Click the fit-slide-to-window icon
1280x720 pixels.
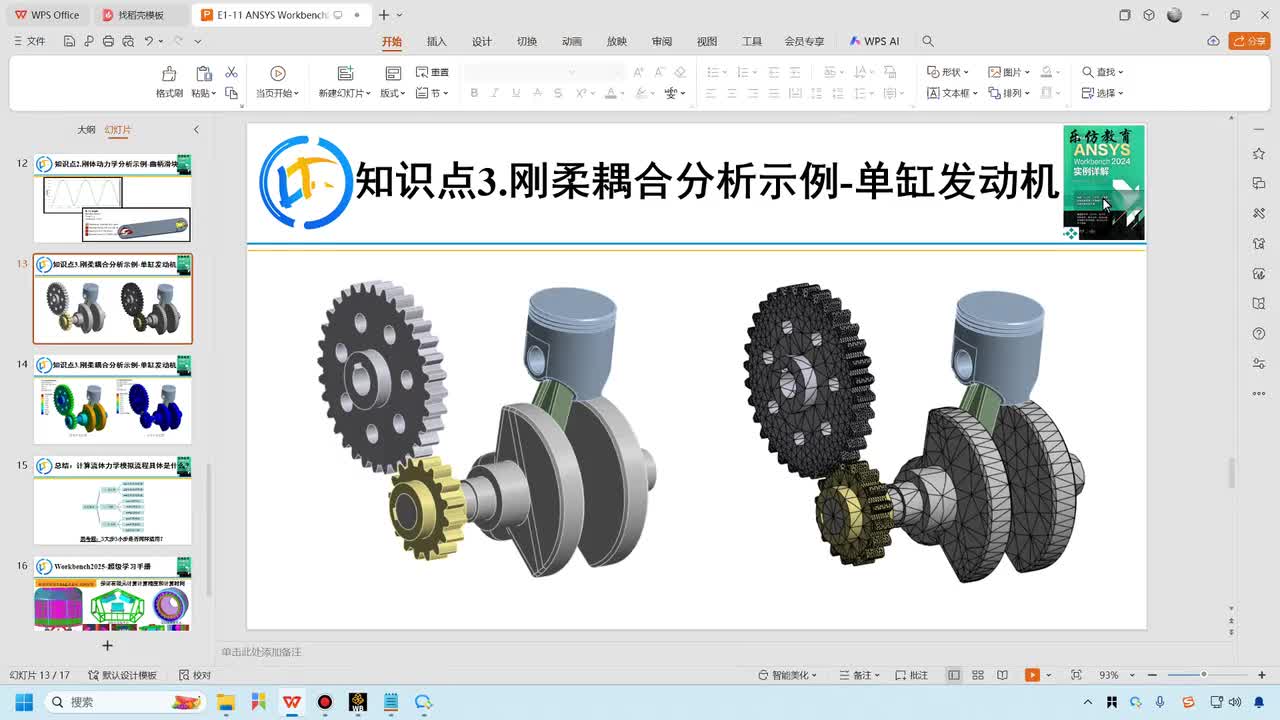[1076, 675]
